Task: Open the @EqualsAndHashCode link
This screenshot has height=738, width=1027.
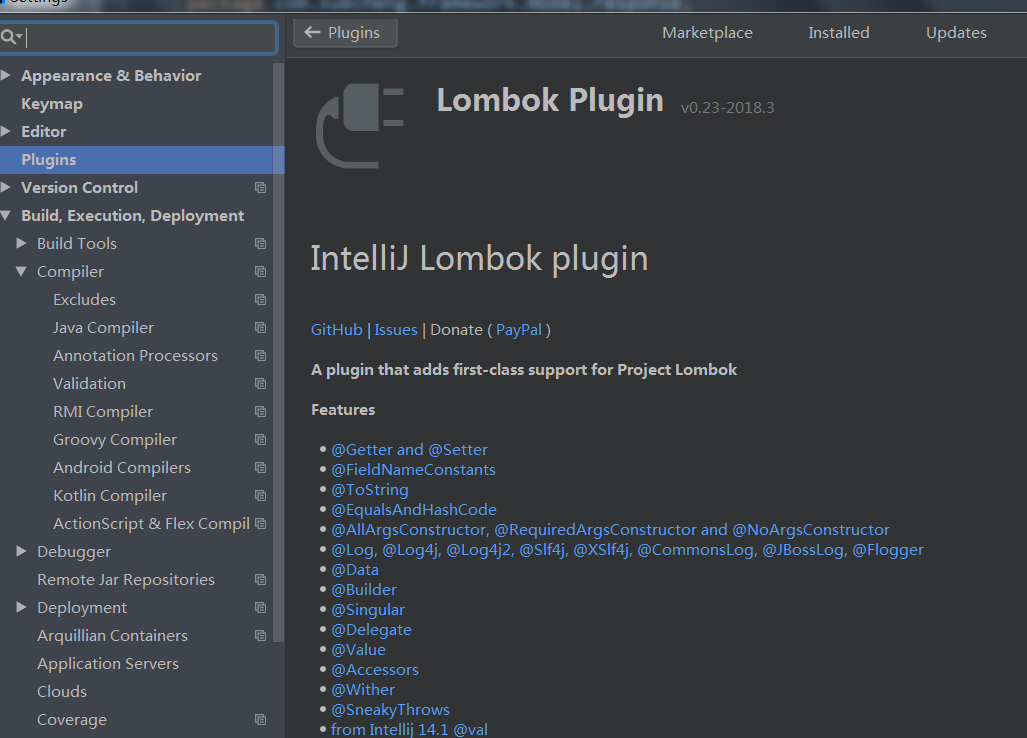Action: 414,509
